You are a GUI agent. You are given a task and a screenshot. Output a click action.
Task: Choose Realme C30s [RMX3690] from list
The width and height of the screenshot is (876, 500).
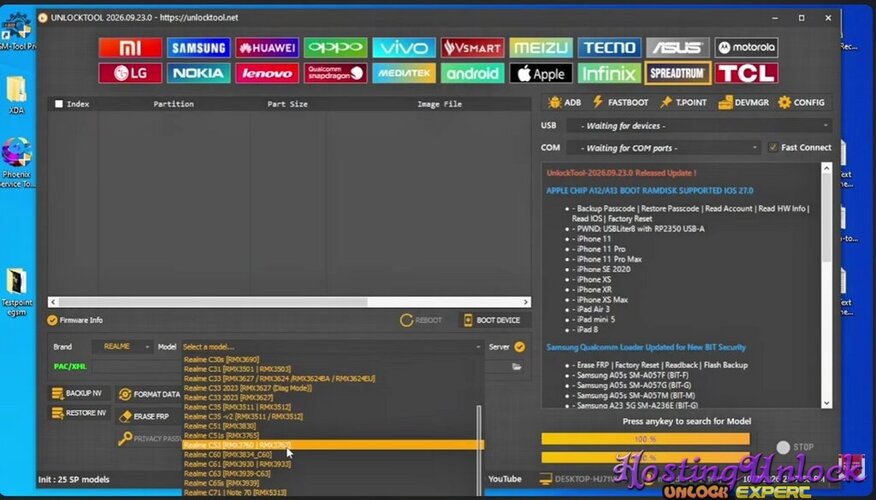coord(221,360)
